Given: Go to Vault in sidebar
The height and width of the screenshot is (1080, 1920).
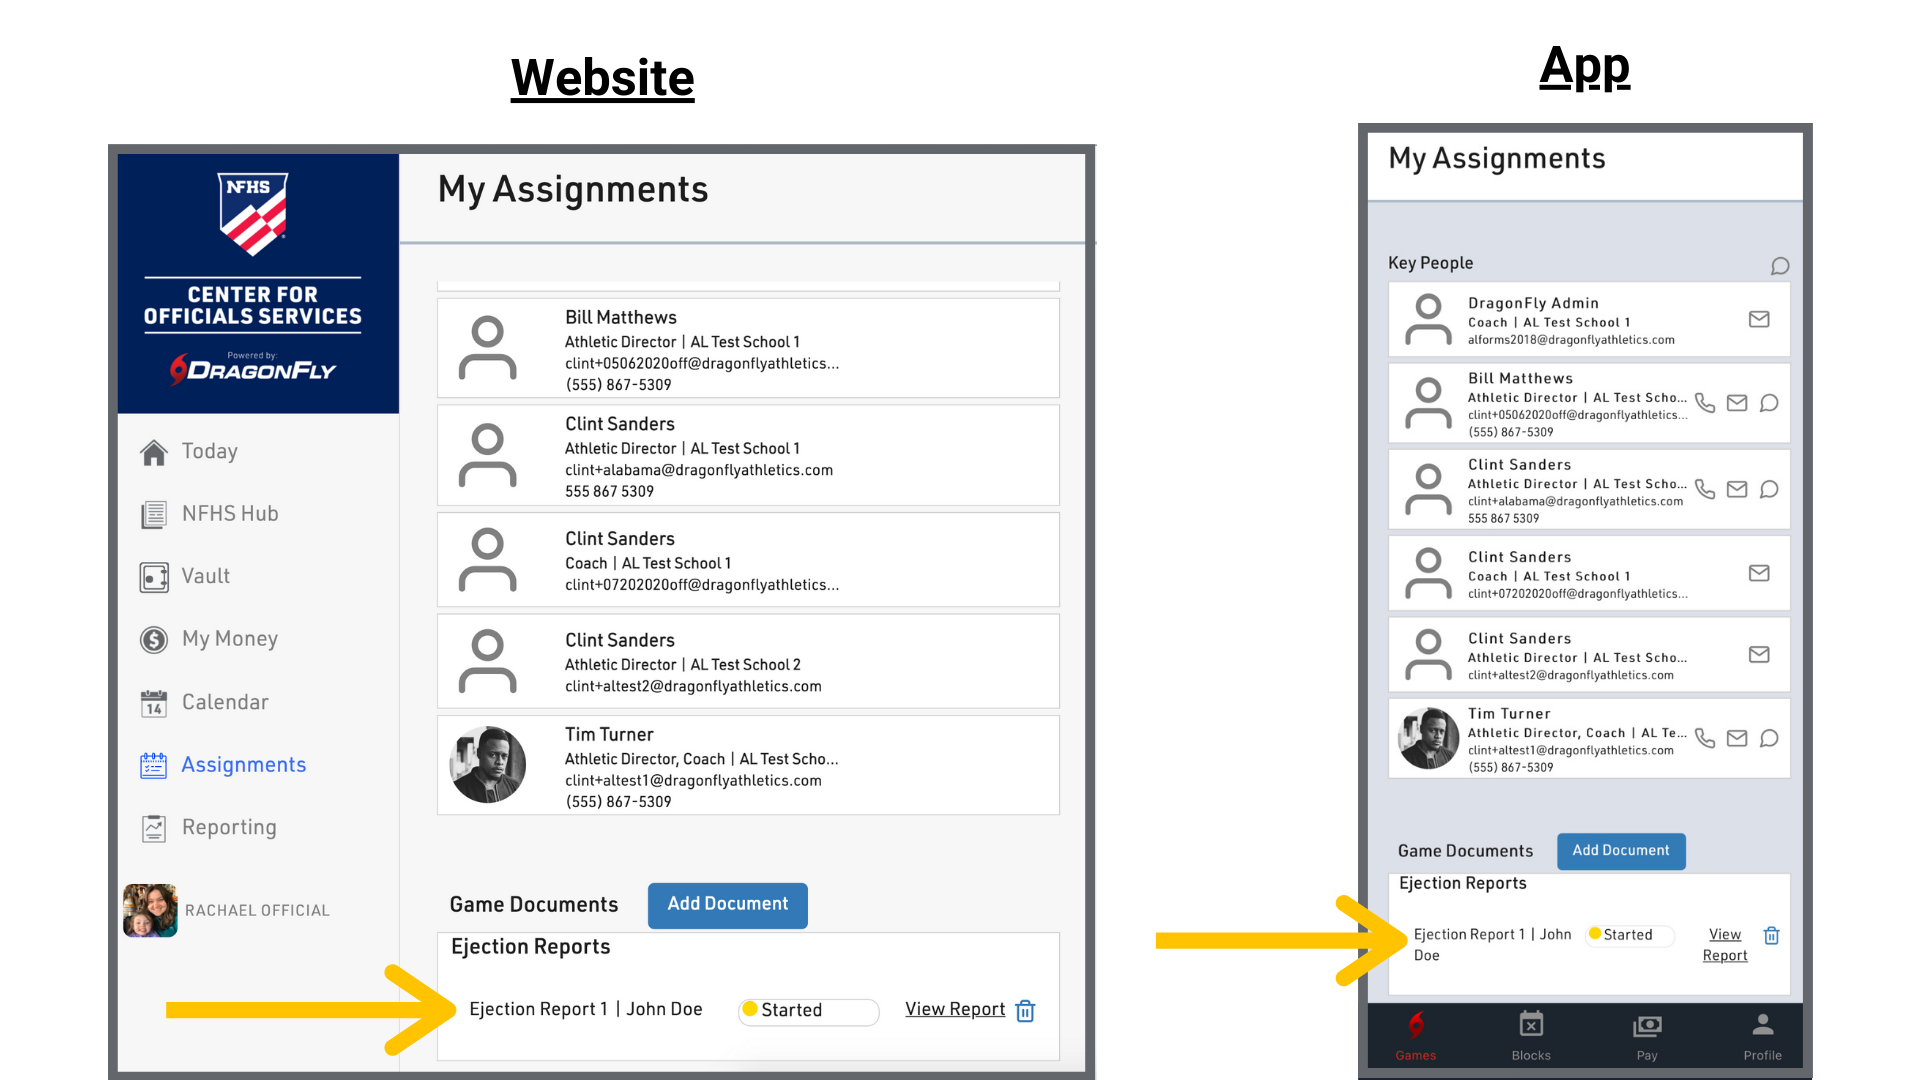Looking at the screenshot, I should click(x=205, y=576).
